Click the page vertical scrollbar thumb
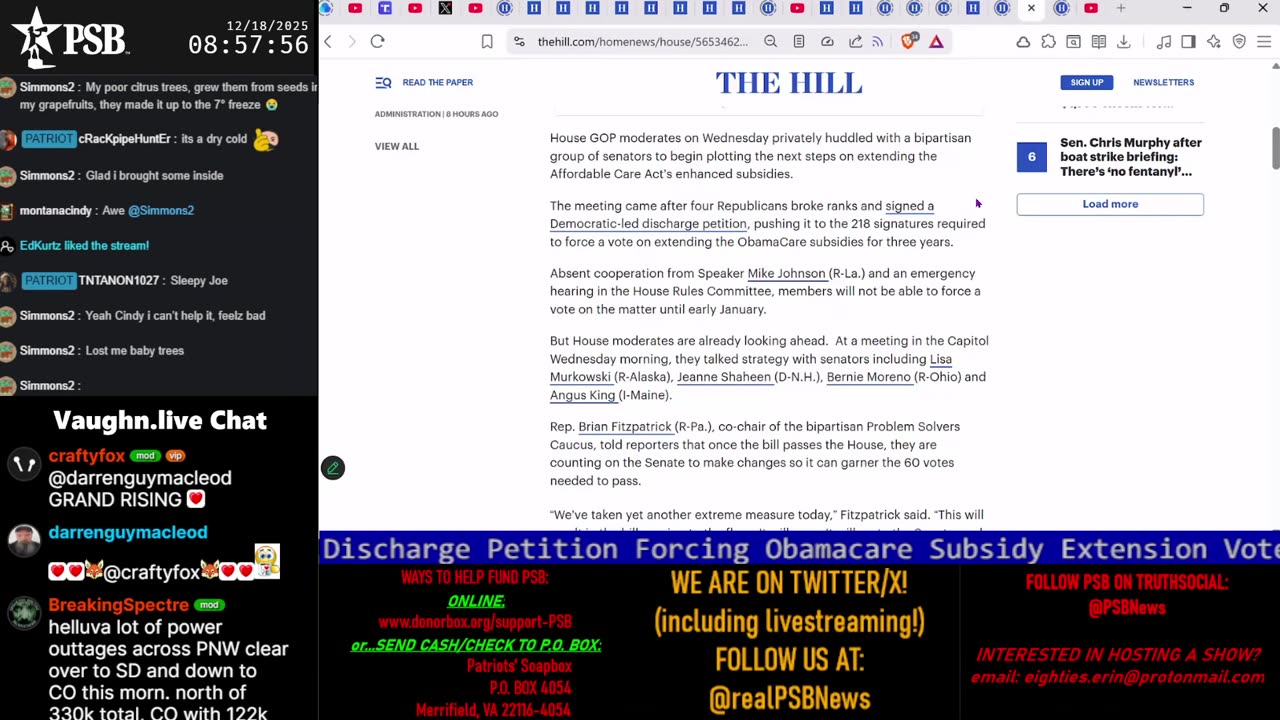 pos(1275,148)
